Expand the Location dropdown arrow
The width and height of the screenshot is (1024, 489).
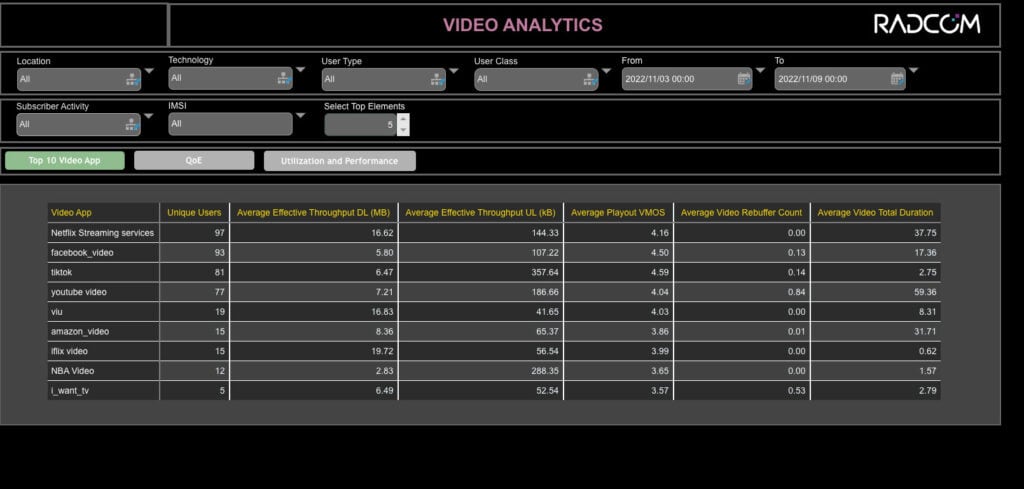[149, 71]
